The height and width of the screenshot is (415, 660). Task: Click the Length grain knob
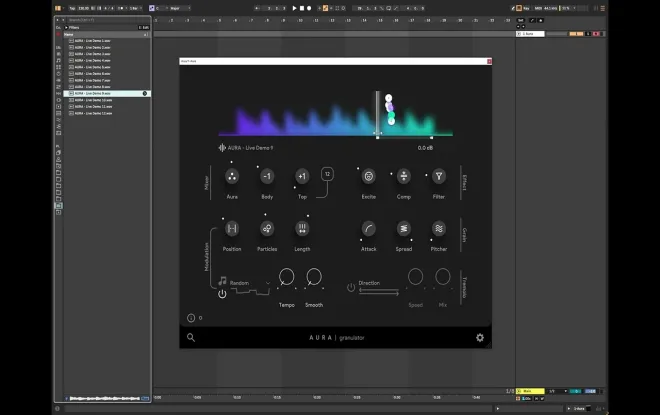[x=302, y=229]
